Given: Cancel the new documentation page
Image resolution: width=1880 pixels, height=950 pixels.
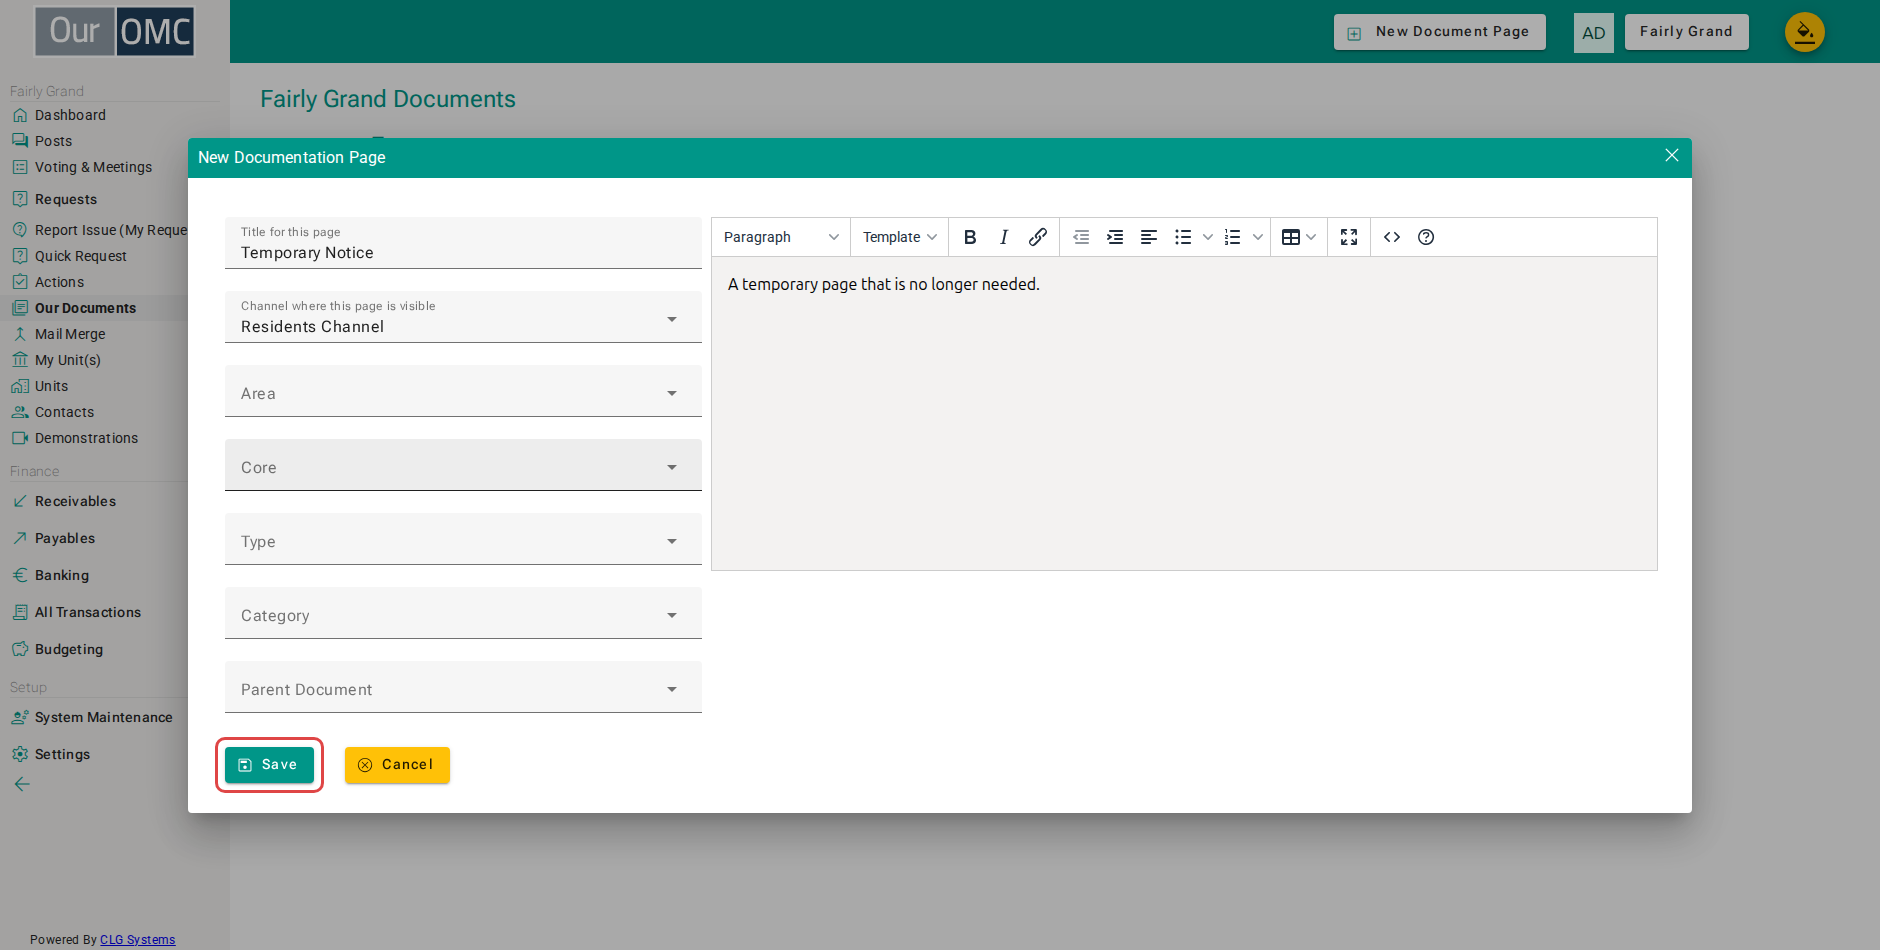Looking at the screenshot, I should 397,765.
